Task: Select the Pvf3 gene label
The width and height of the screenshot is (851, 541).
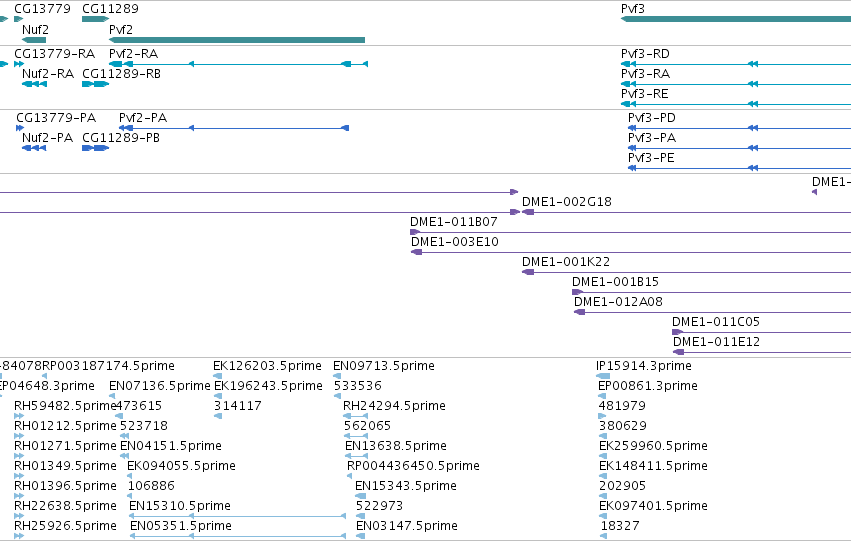Action: (x=633, y=9)
